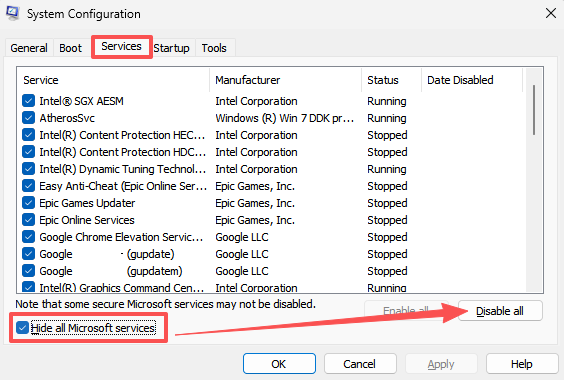Image resolution: width=564 pixels, height=380 pixels.
Task: Sort by the Date Disabled column header
Action: [x=472, y=80]
